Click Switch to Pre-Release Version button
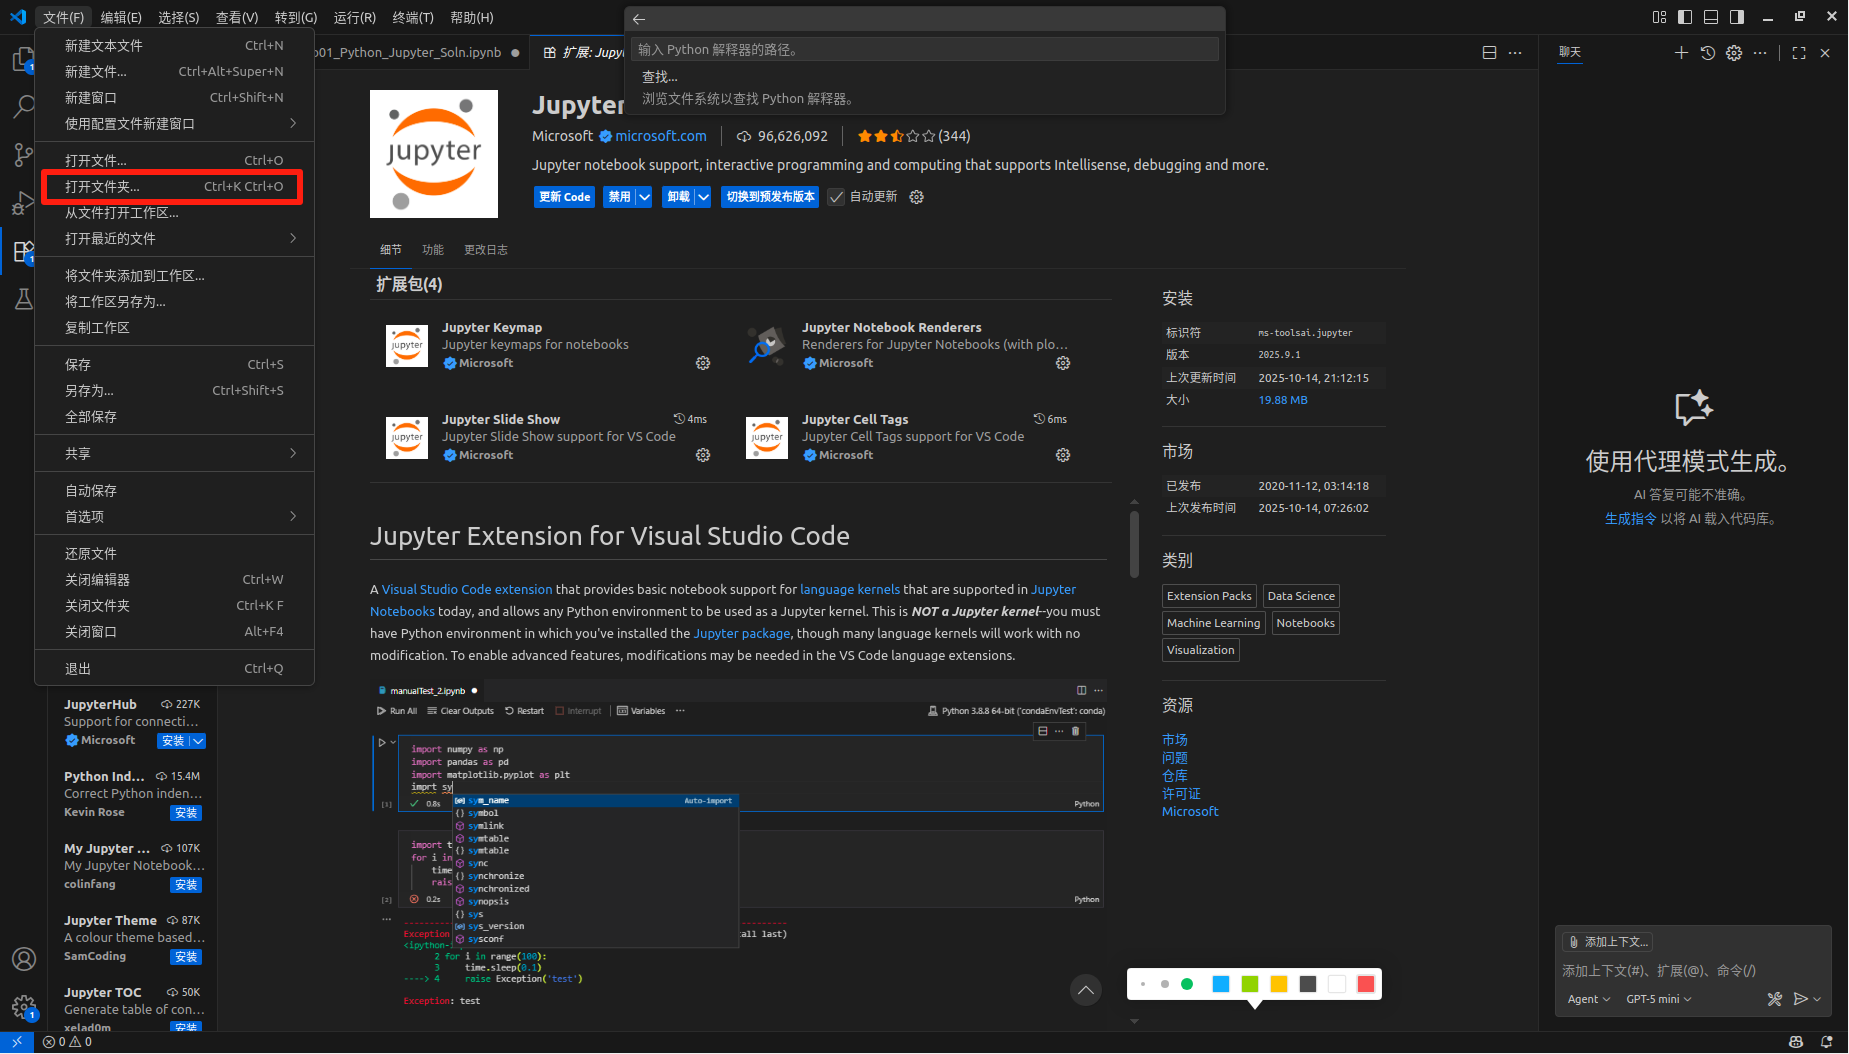Viewport: 1849px width, 1054px height. 770,197
